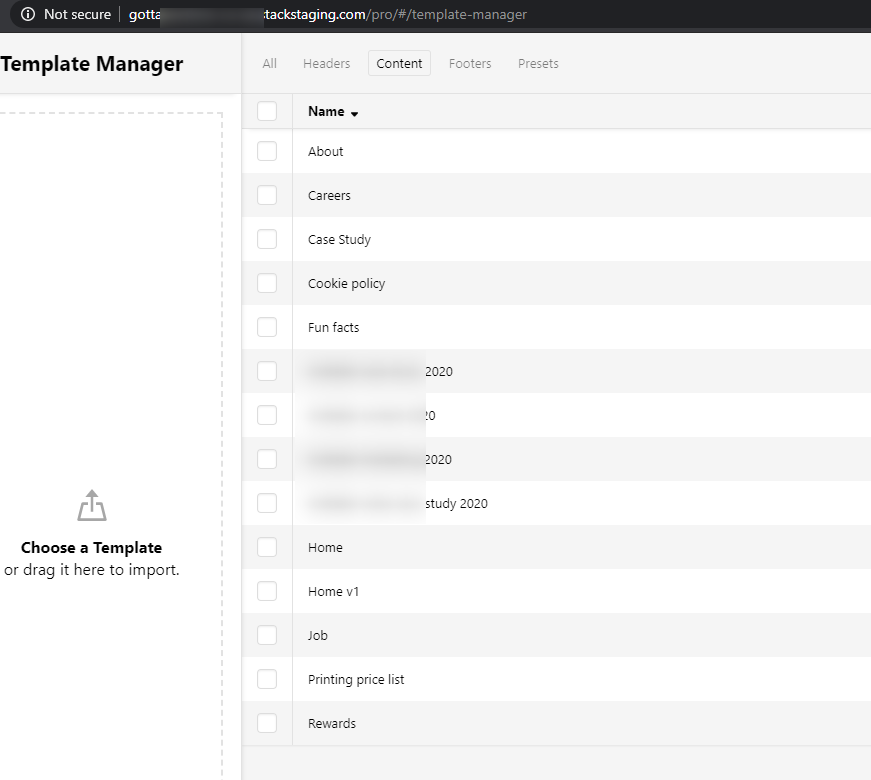Image resolution: width=871 pixels, height=780 pixels.
Task: Check the About template checkbox
Action: (x=267, y=151)
